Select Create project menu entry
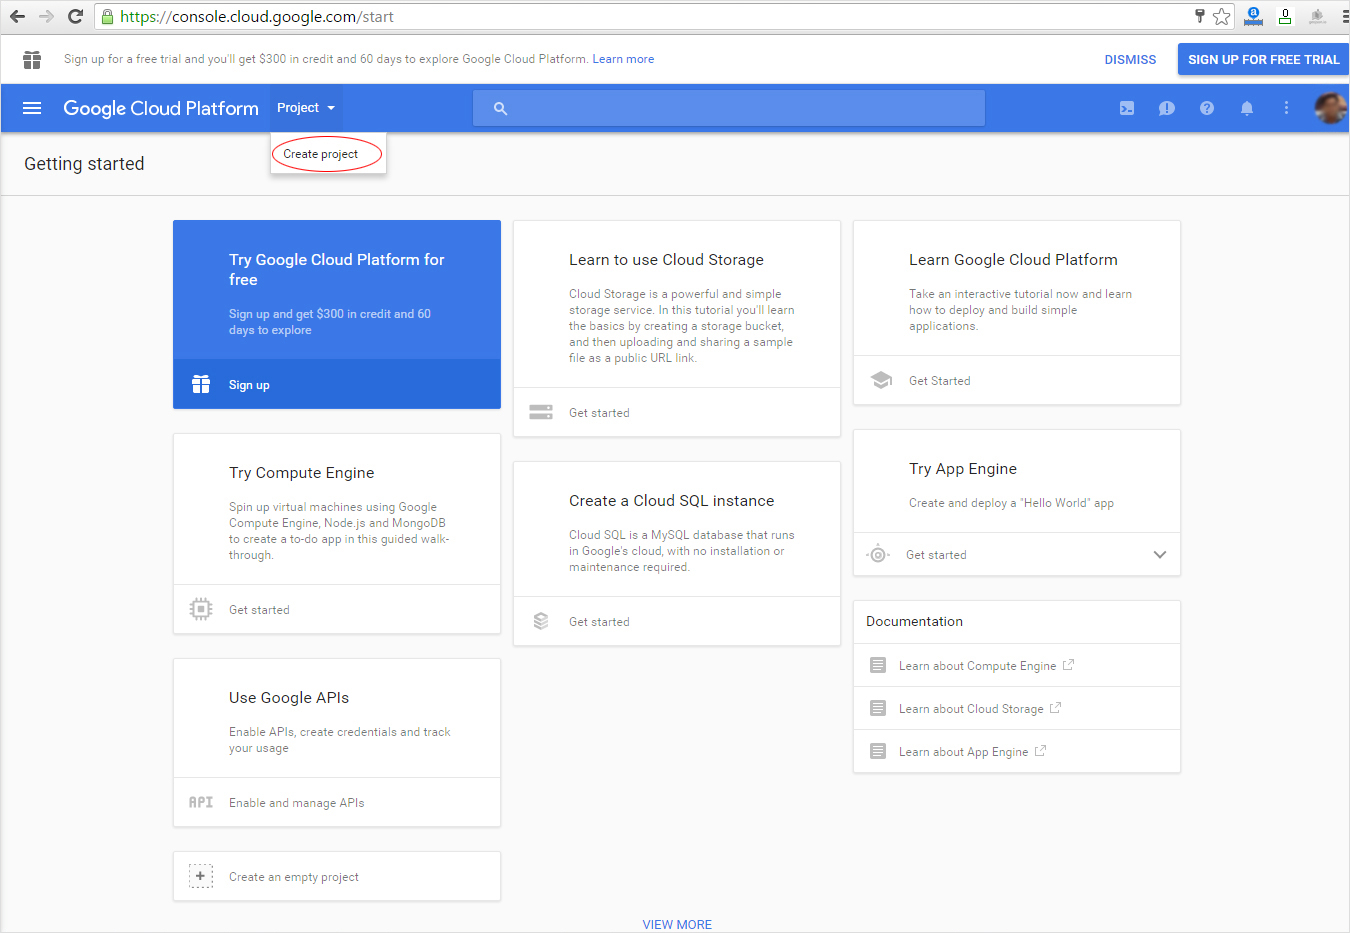This screenshot has width=1350, height=933. [x=320, y=154]
